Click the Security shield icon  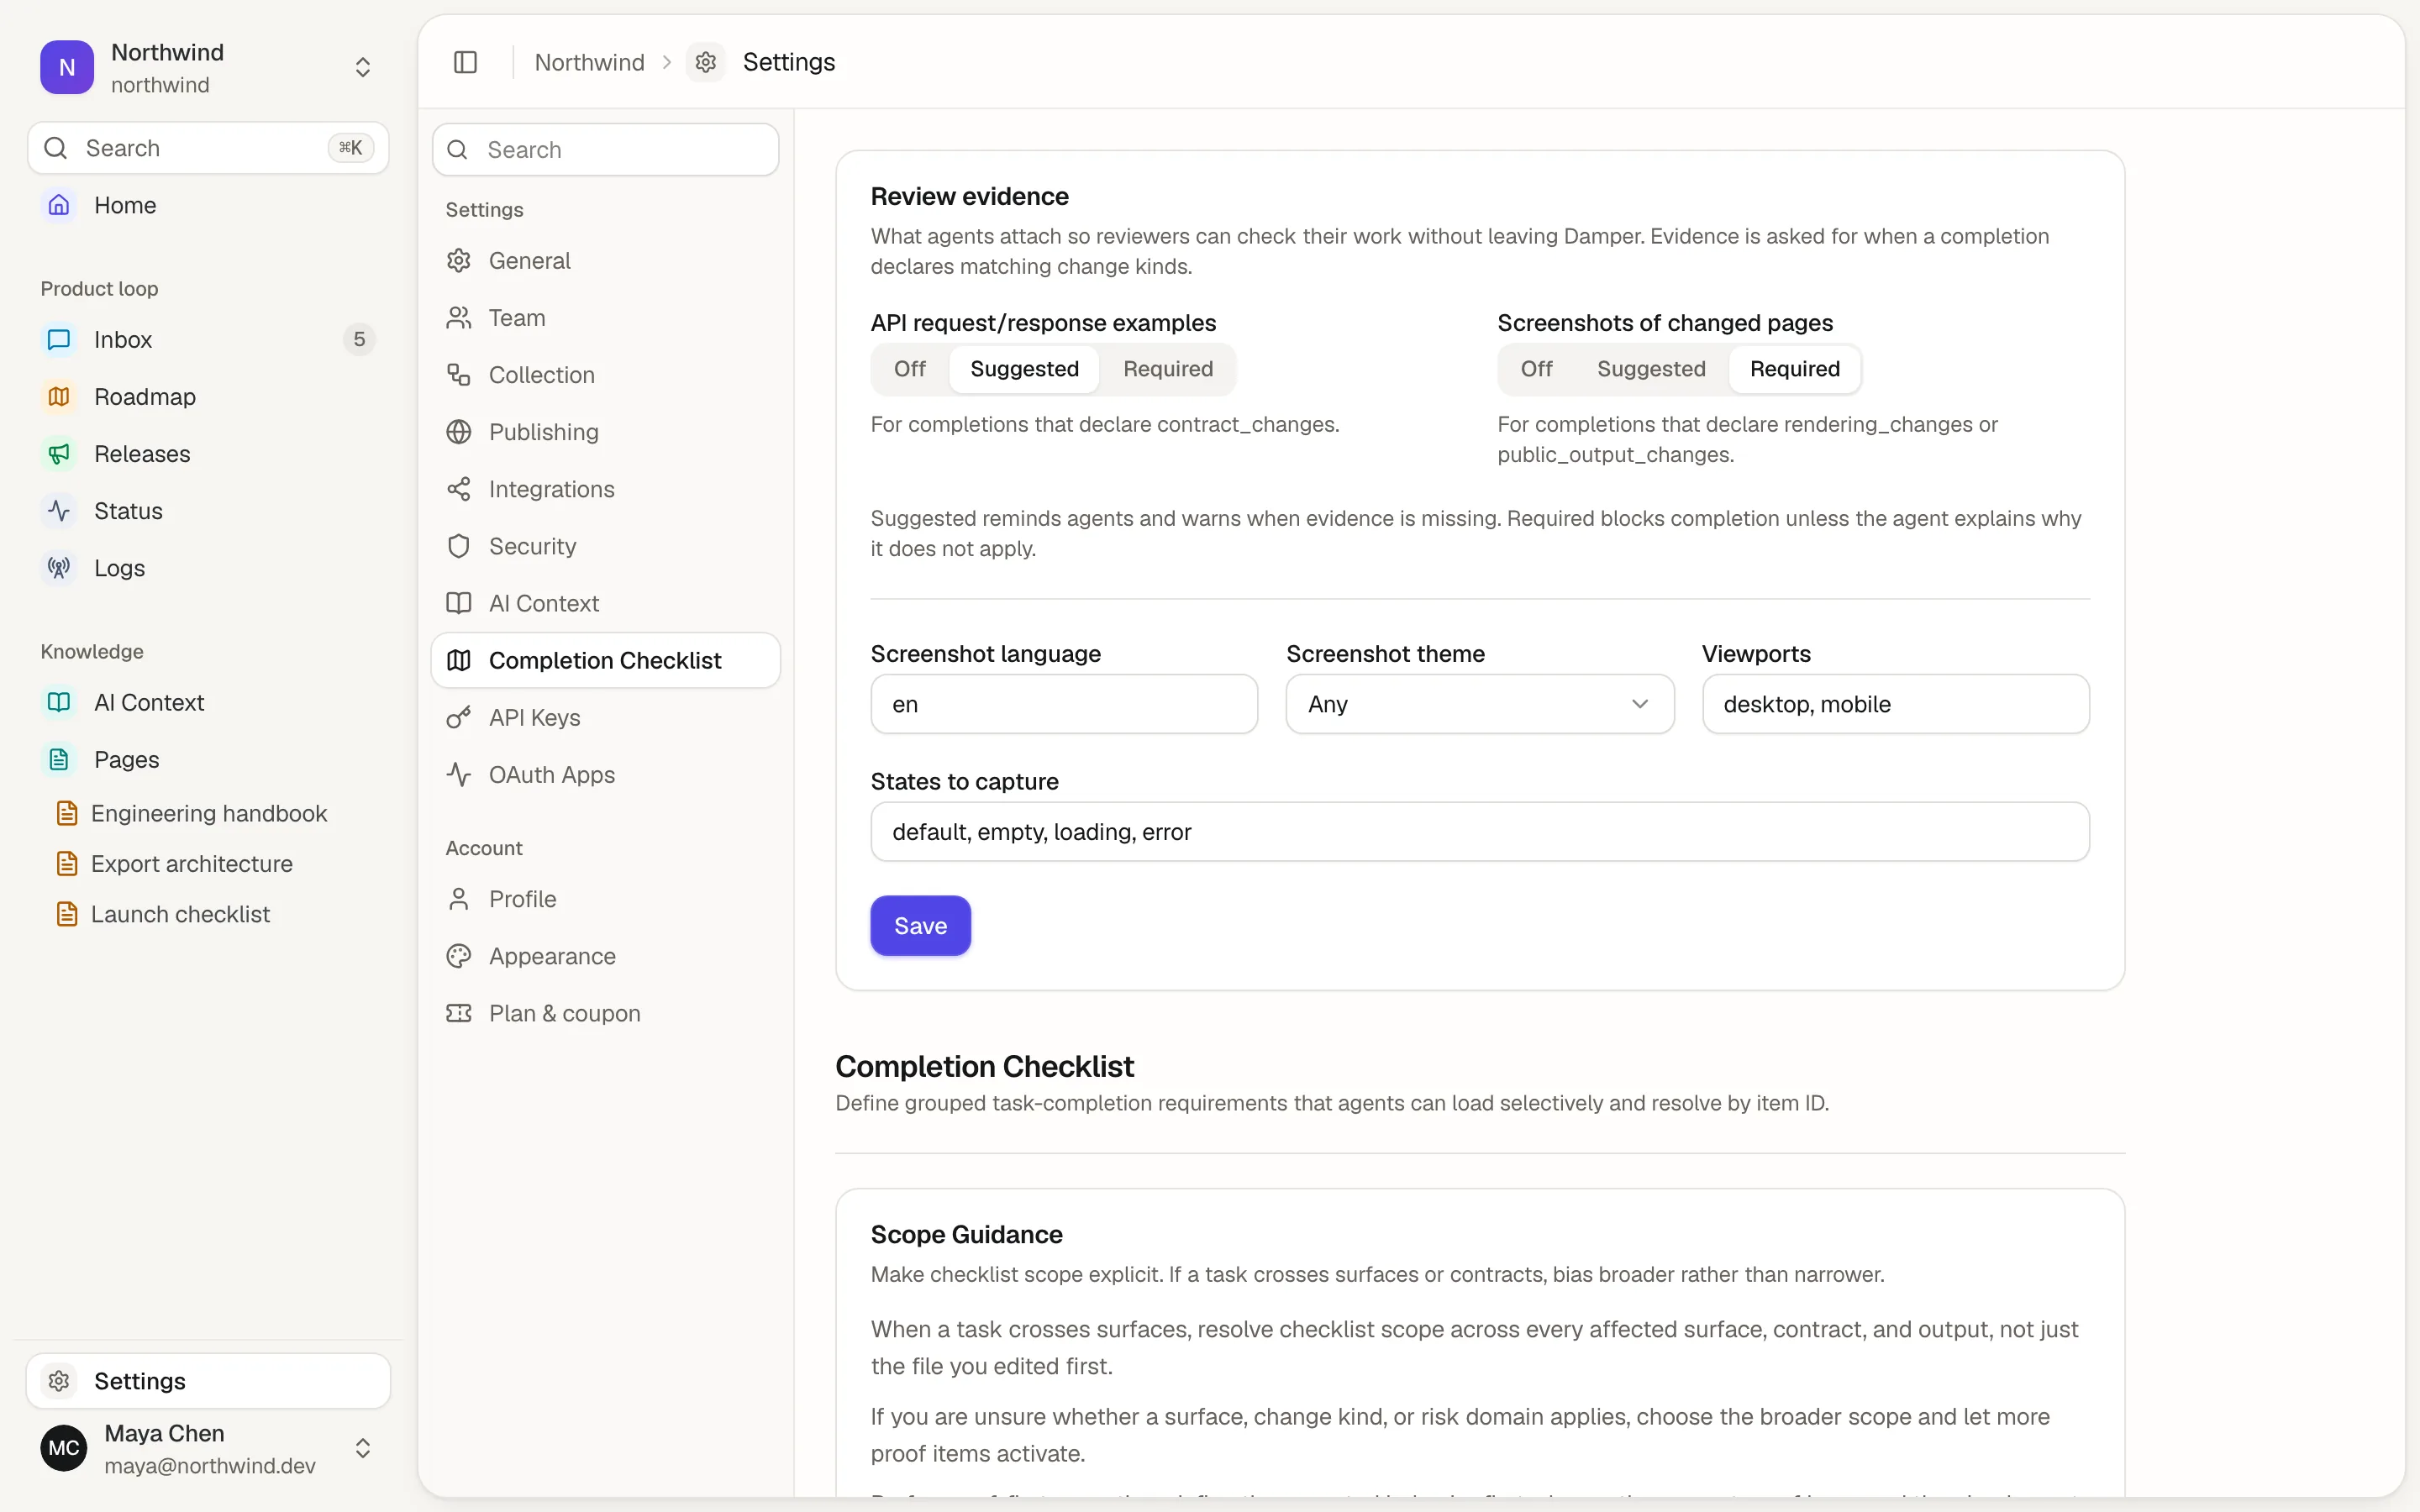[x=458, y=545]
